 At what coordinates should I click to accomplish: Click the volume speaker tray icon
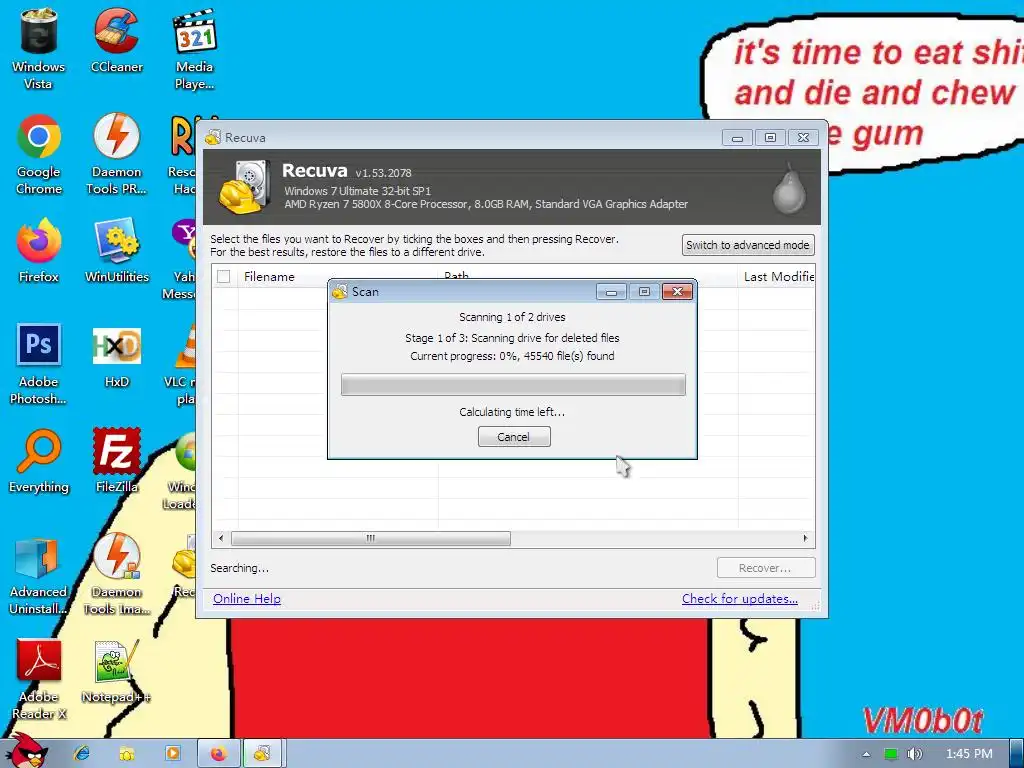click(x=914, y=754)
